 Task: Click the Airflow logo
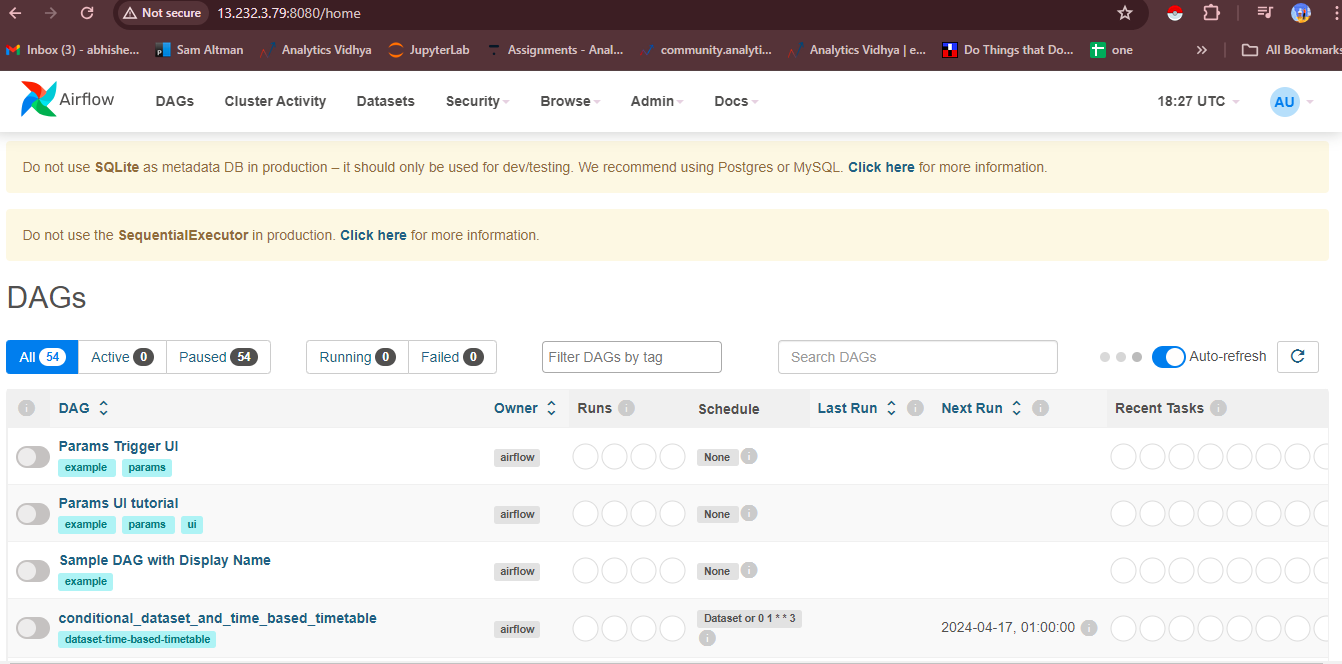pos(67,100)
